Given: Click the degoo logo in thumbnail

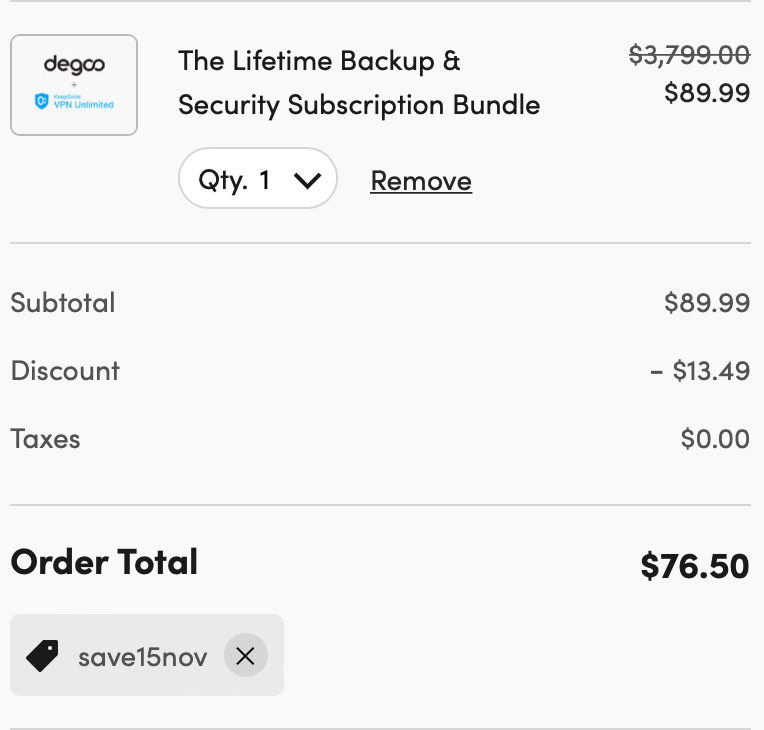Looking at the screenshot, I should 74,64.
